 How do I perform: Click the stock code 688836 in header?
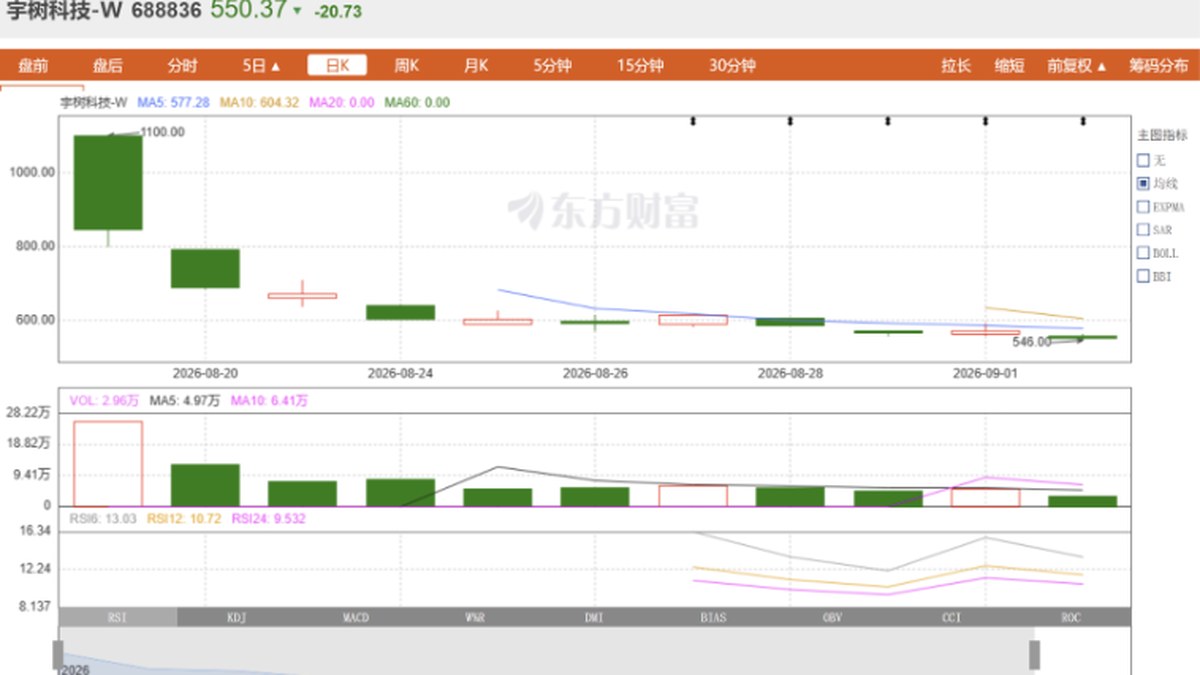point(166,11)
